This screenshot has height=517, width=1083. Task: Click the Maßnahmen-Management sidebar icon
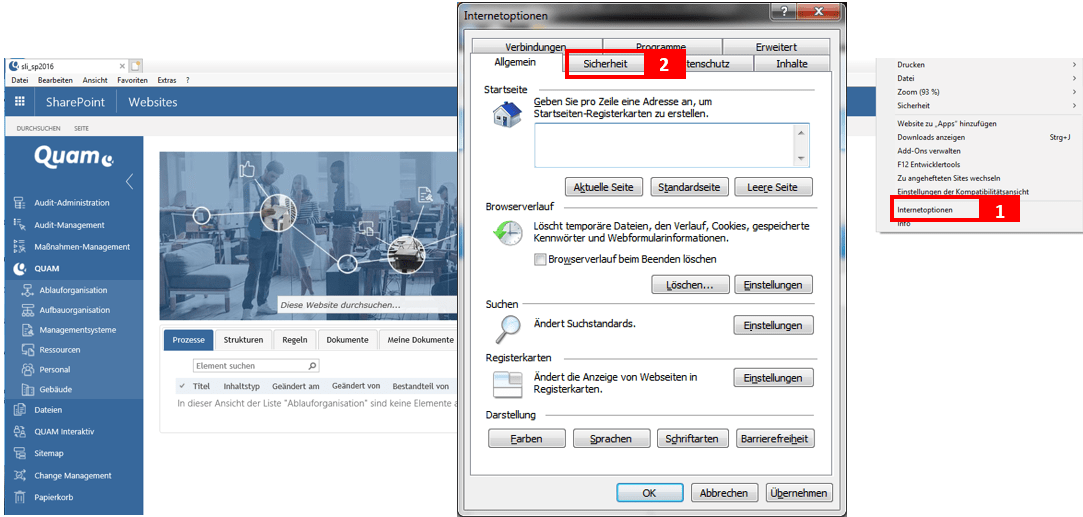pyautogui.click(x=20, y=246)
